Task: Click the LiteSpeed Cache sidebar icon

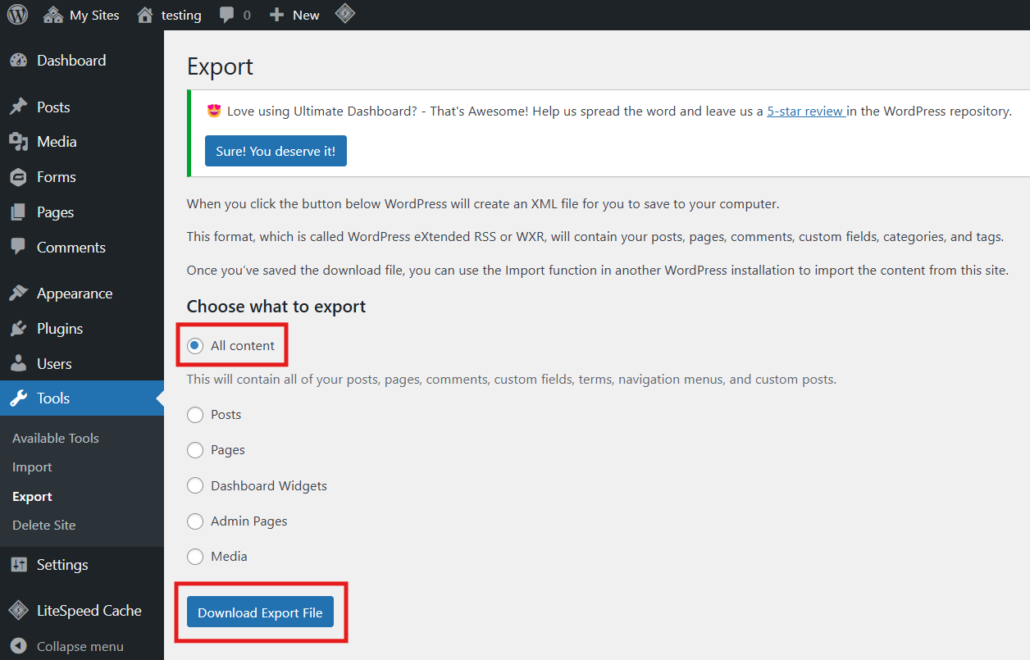Action: (18, 610)
